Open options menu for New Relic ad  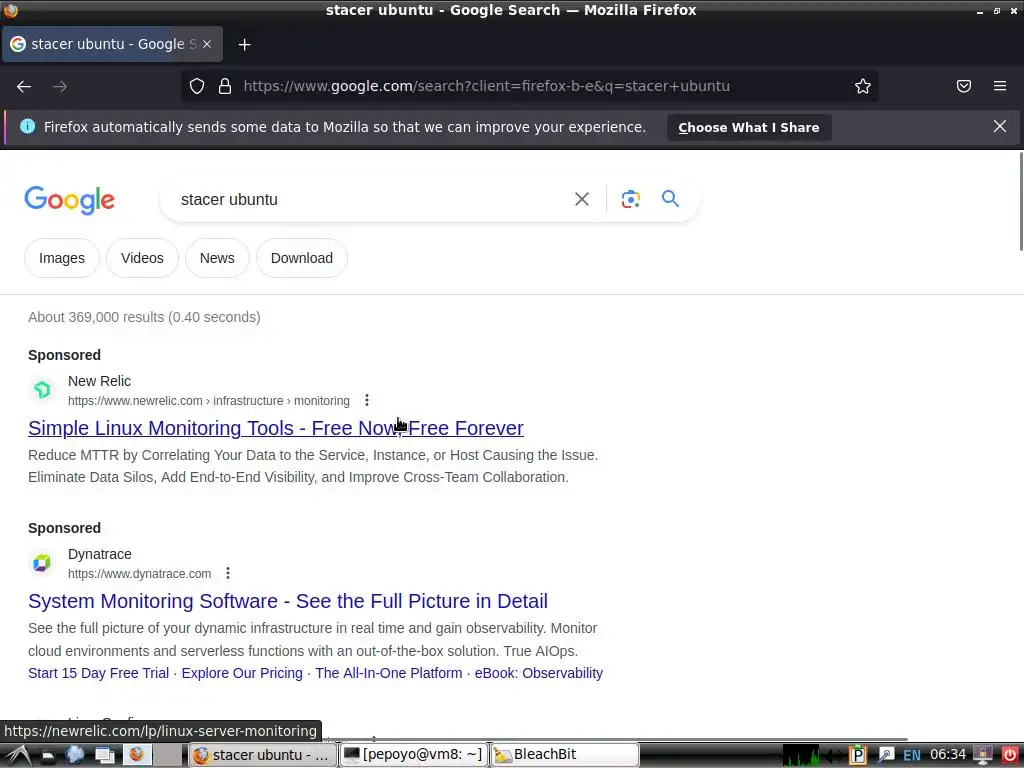367,400
